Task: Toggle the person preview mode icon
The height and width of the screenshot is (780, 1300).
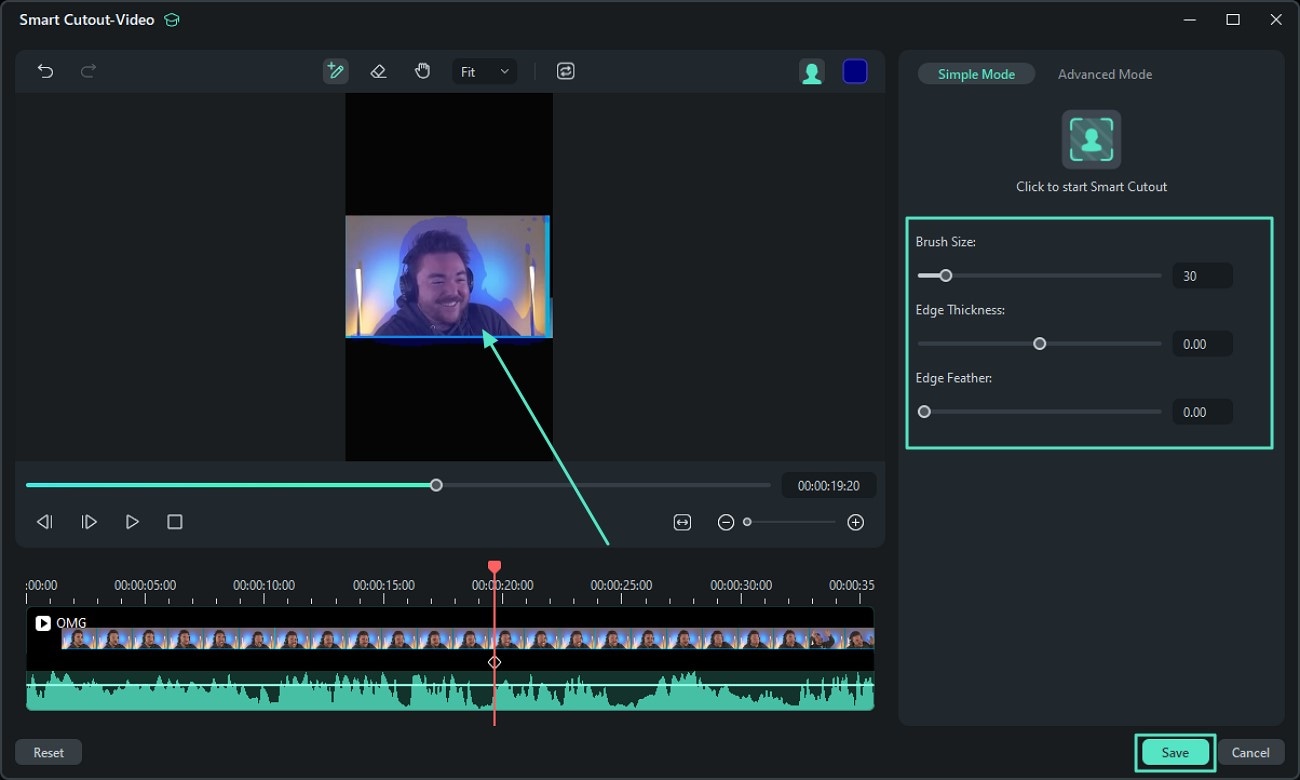Action: pyautogui.click(x=812, y=72)
